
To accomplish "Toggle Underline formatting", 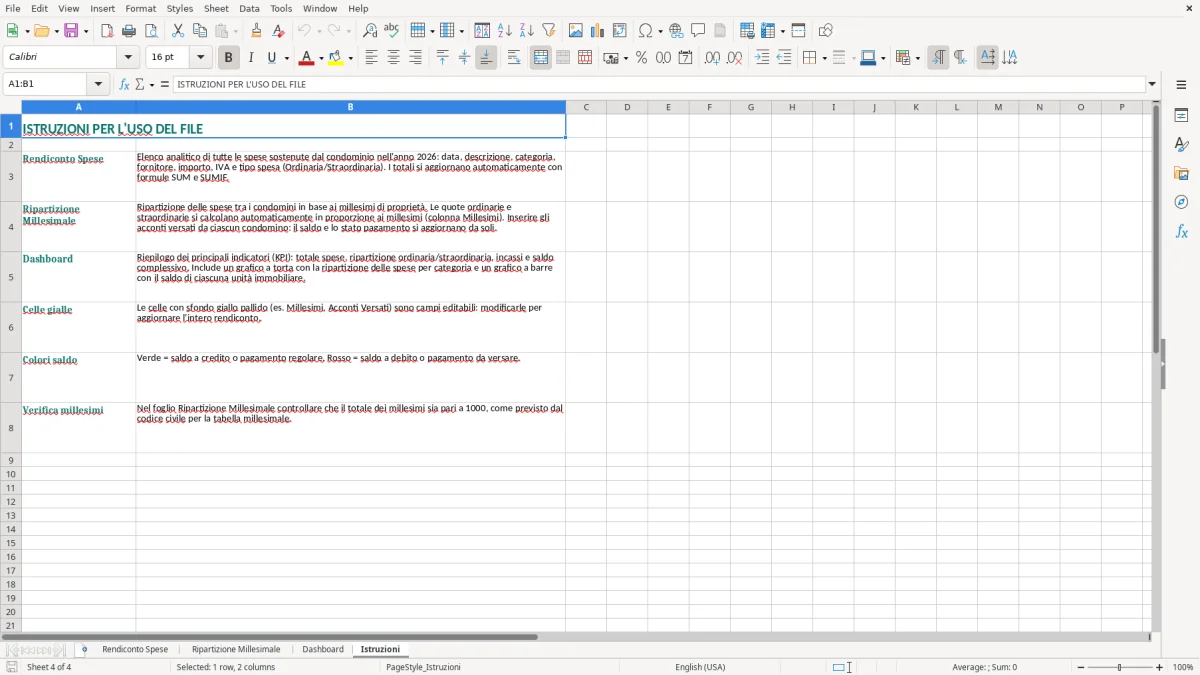I will [x=270, y=58].
